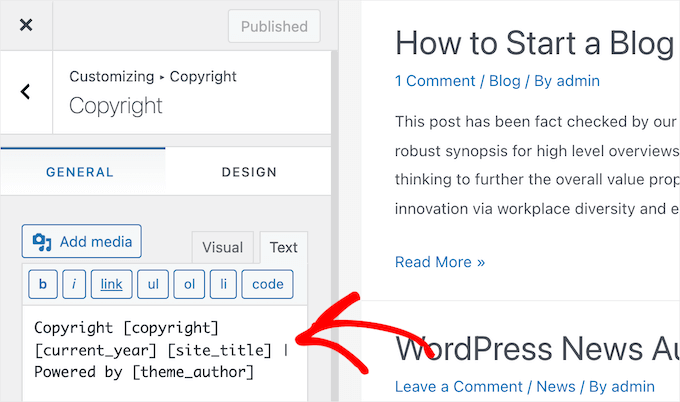Viewport: 680px width, 402px height.
Task: Open the How to Start a Blog post title
Action: point(532,43)
